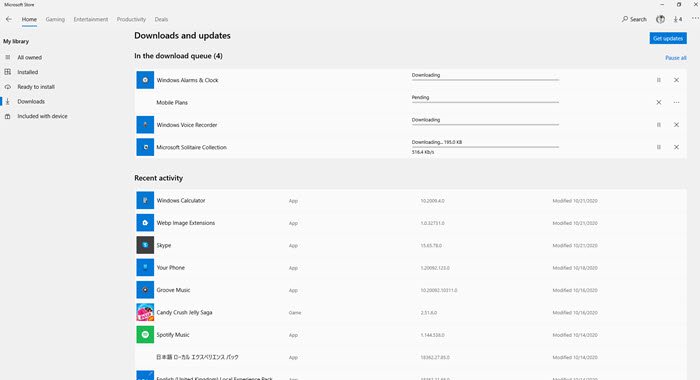
Task: Open the Webp Image Extensions entry name
Action: coord(186,223)
